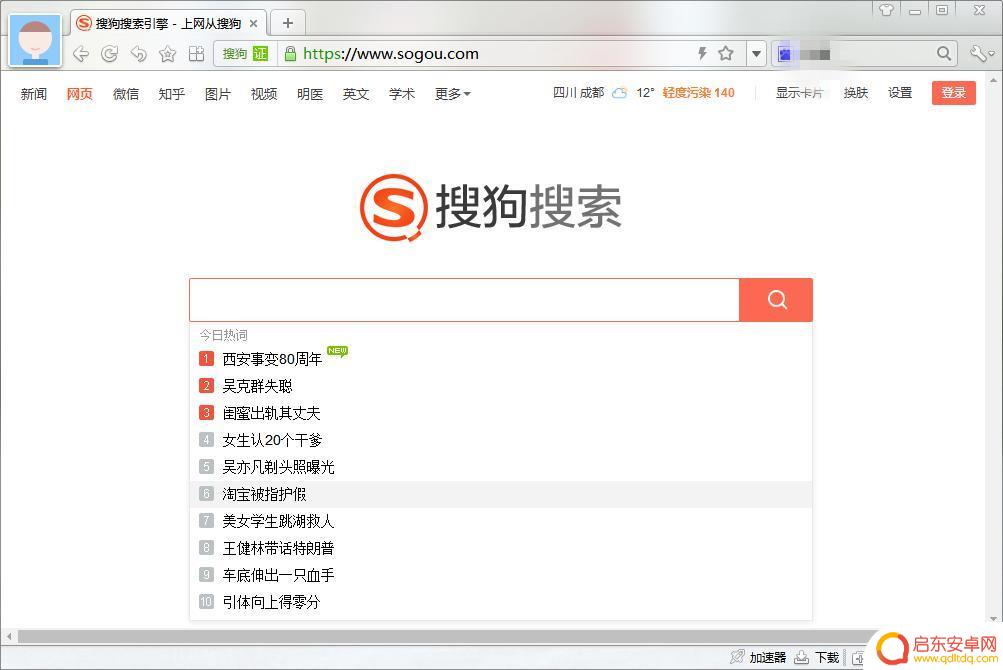Click the 登录 login button
The image size is (1003, 670).
click(x=953, y=93)
